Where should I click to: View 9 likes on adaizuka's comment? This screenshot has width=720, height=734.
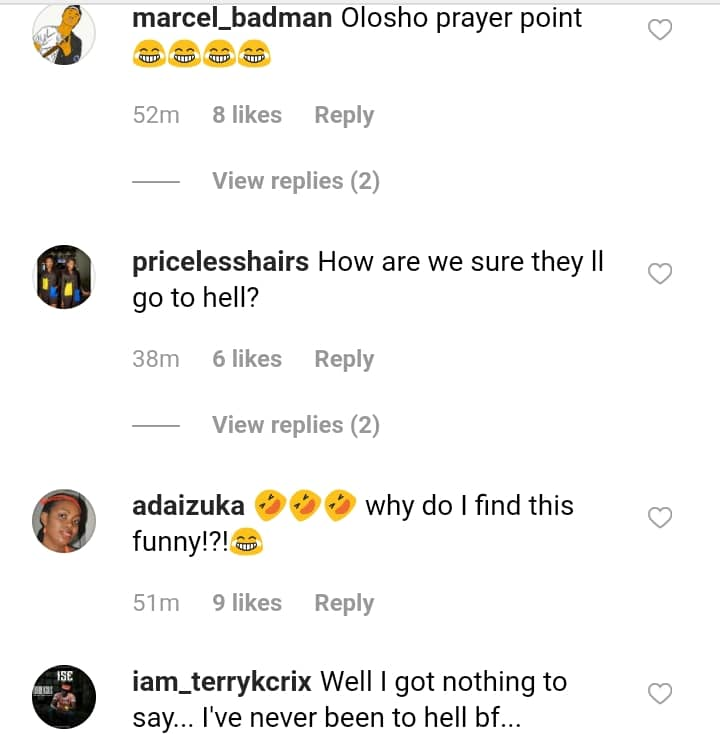247,603
